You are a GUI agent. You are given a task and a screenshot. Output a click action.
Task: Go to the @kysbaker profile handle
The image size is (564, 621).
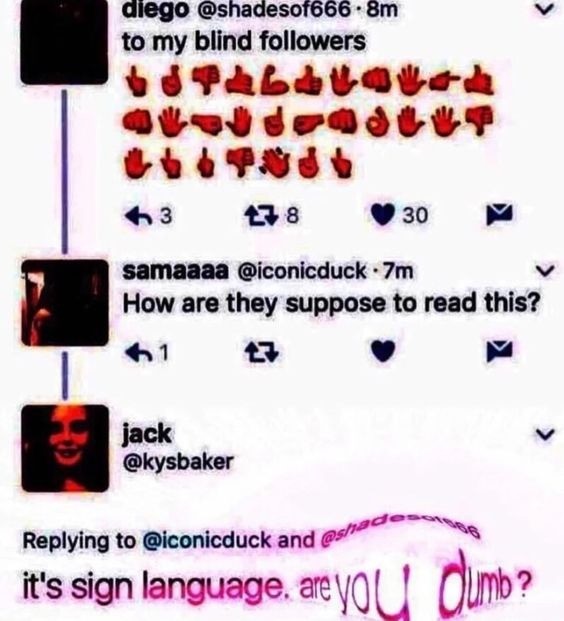click(x=178, y=462)
